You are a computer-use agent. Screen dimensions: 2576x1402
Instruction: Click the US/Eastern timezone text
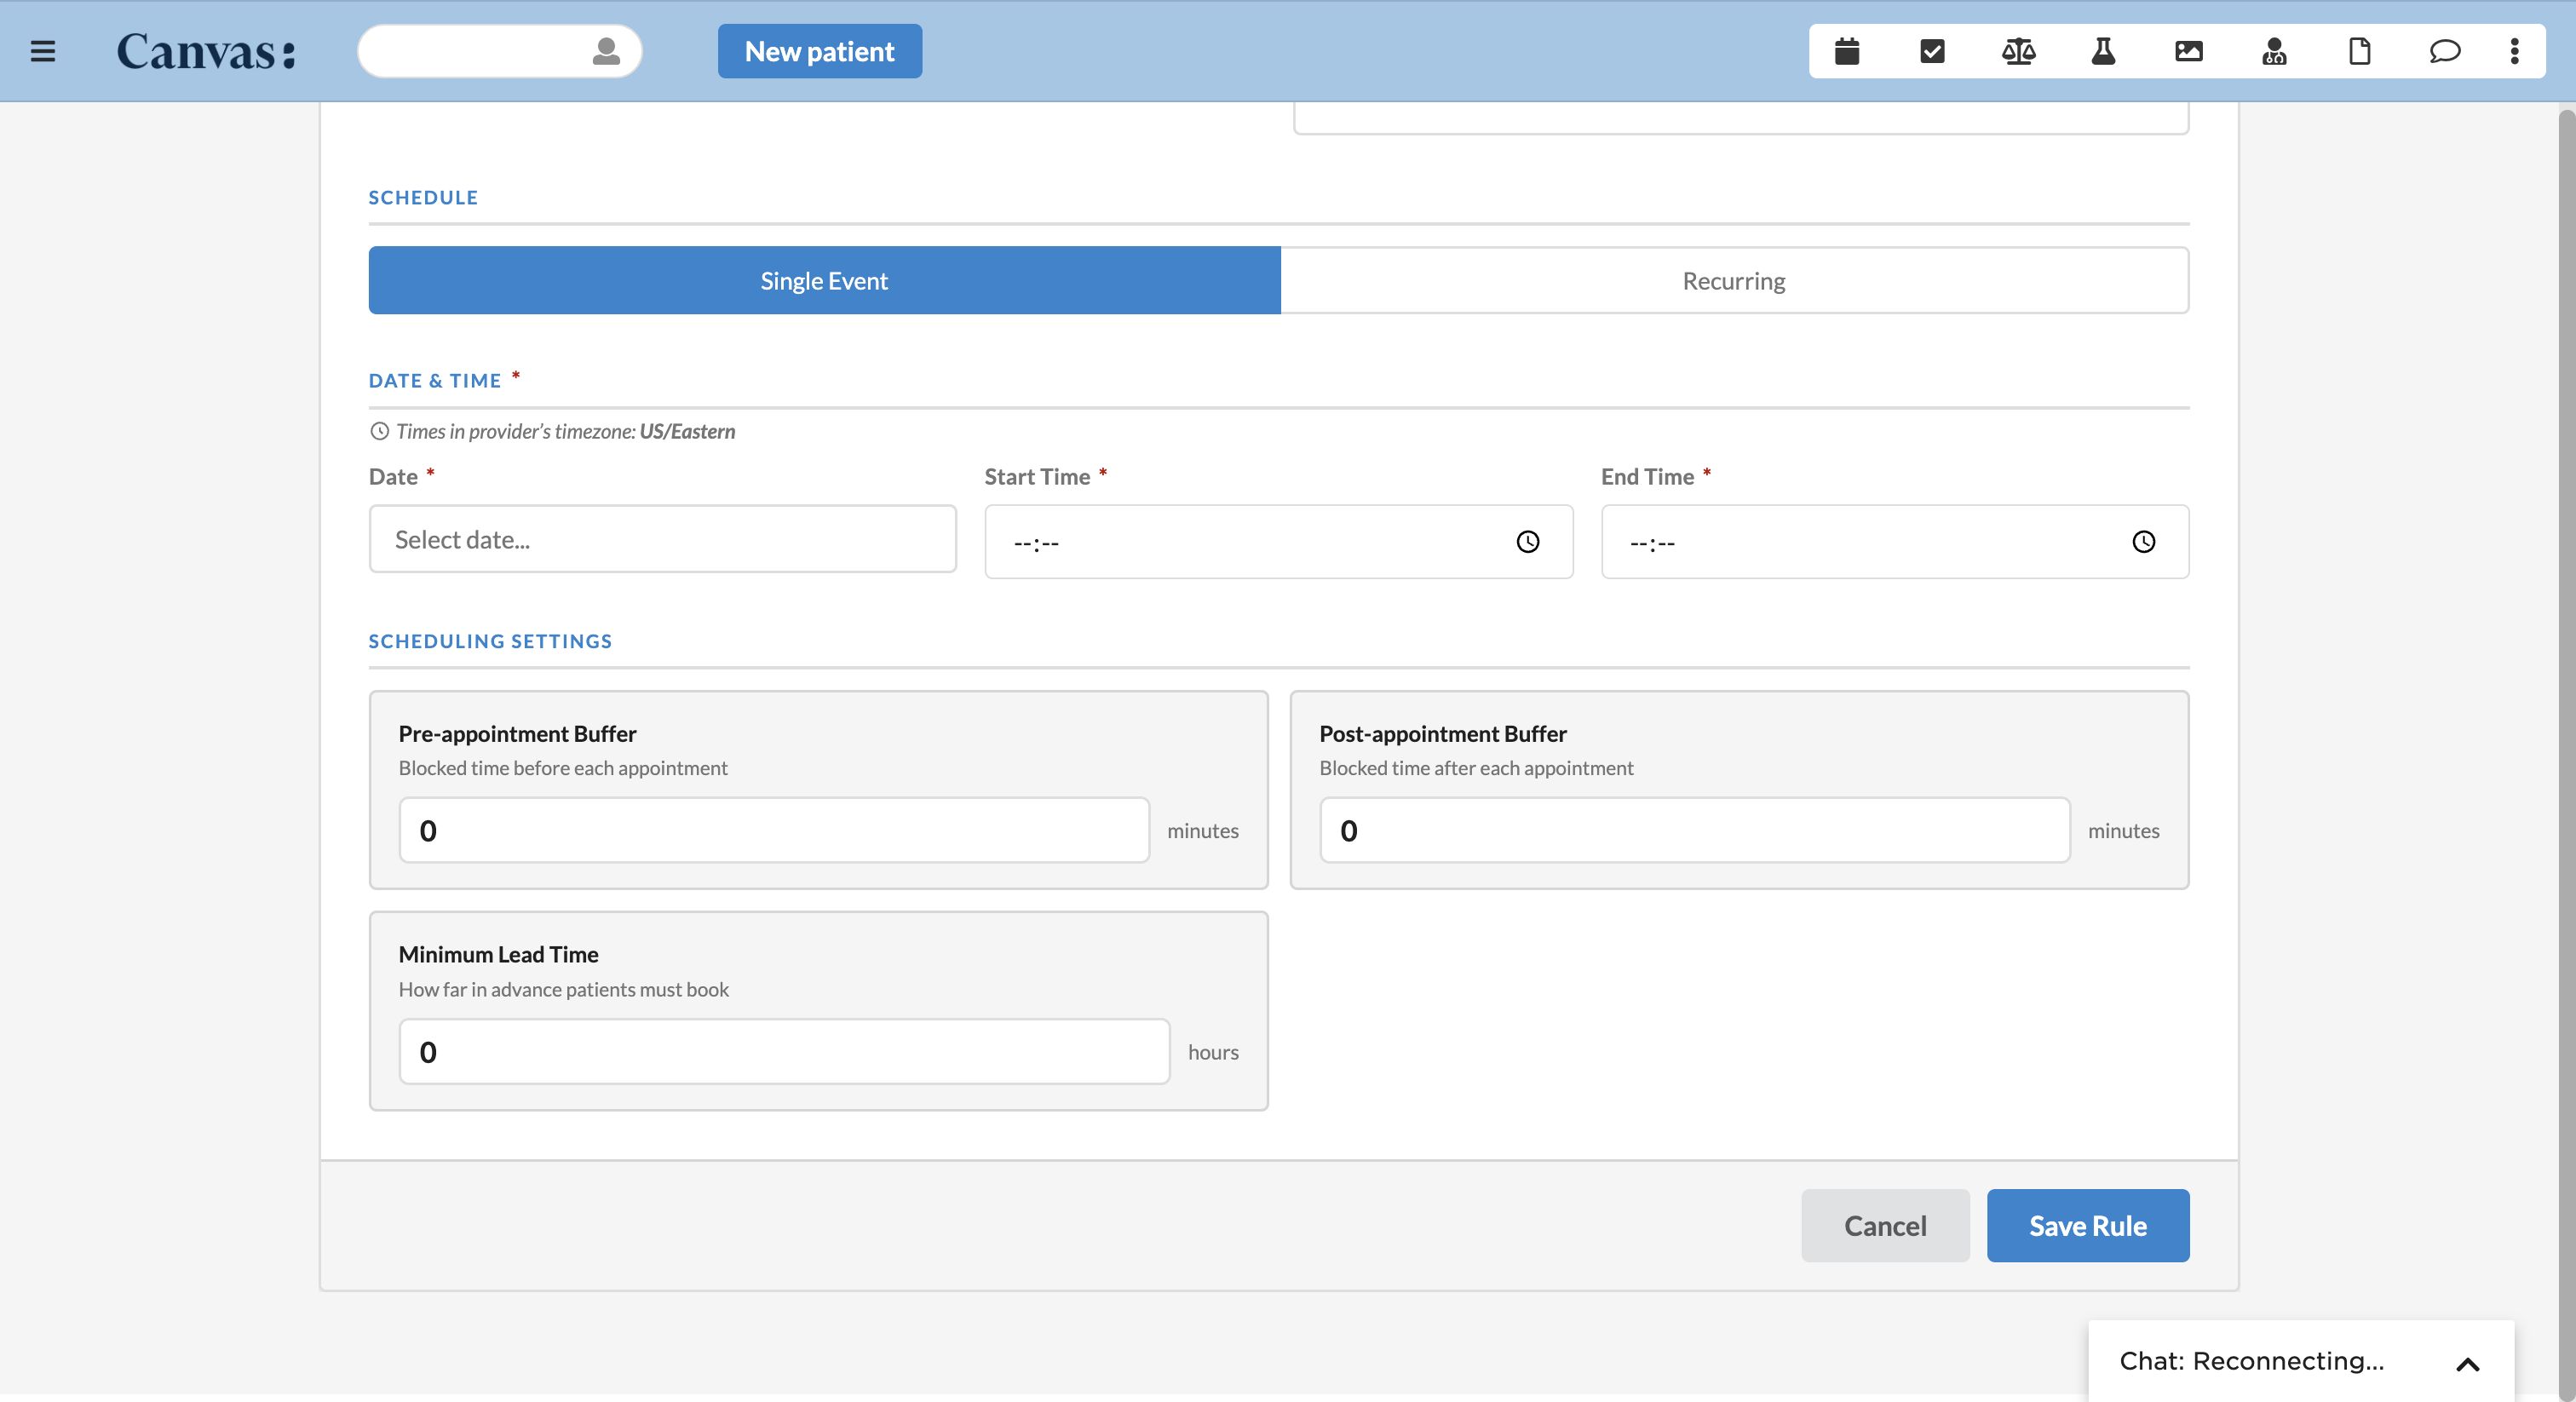[x=687, y=431]
